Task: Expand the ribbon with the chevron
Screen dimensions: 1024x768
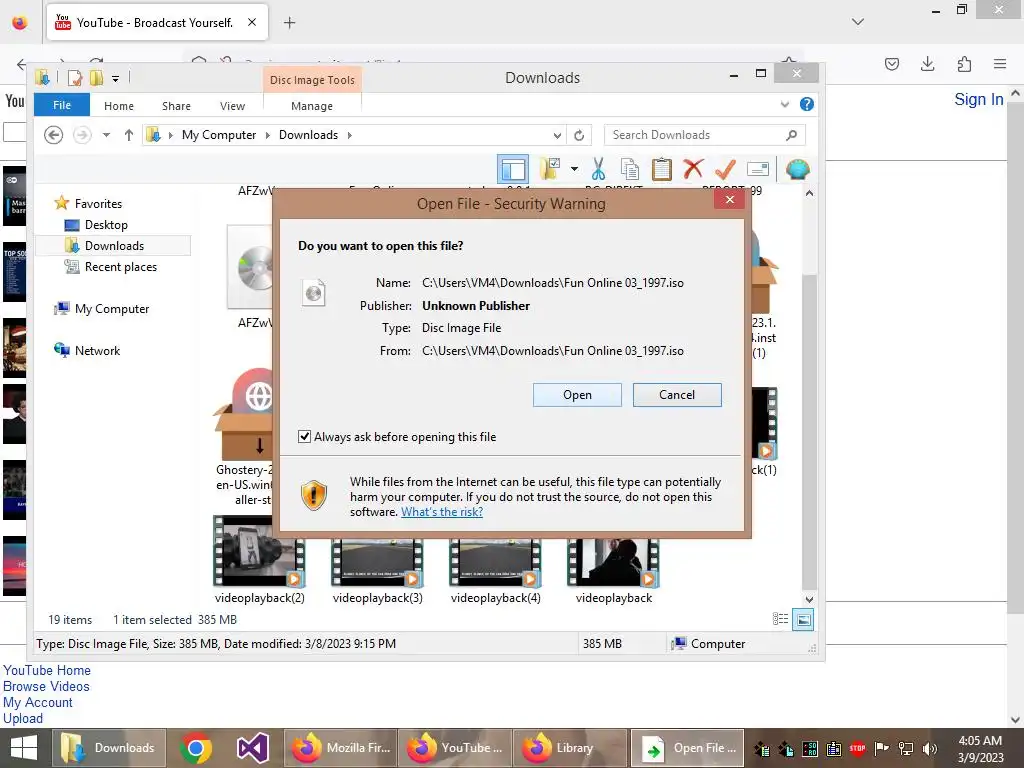Action: point(784,104)
